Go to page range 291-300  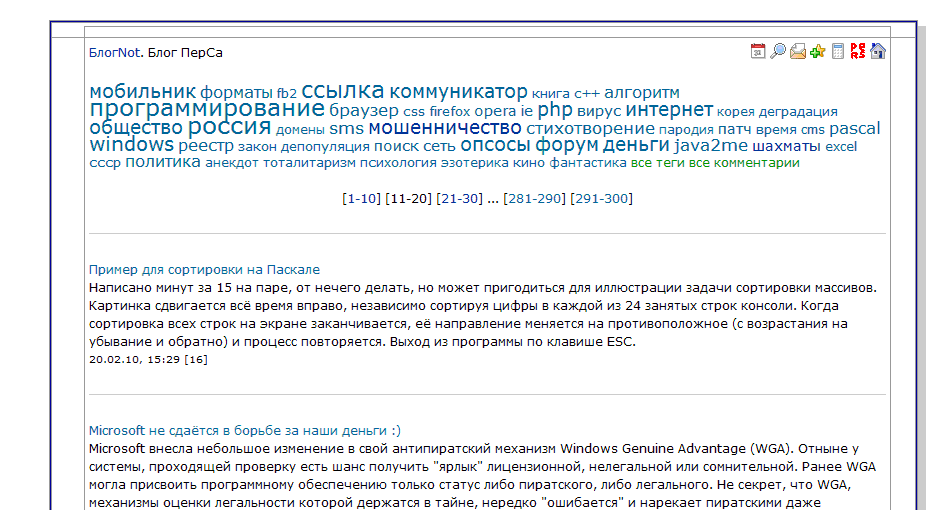click(602, 198)
